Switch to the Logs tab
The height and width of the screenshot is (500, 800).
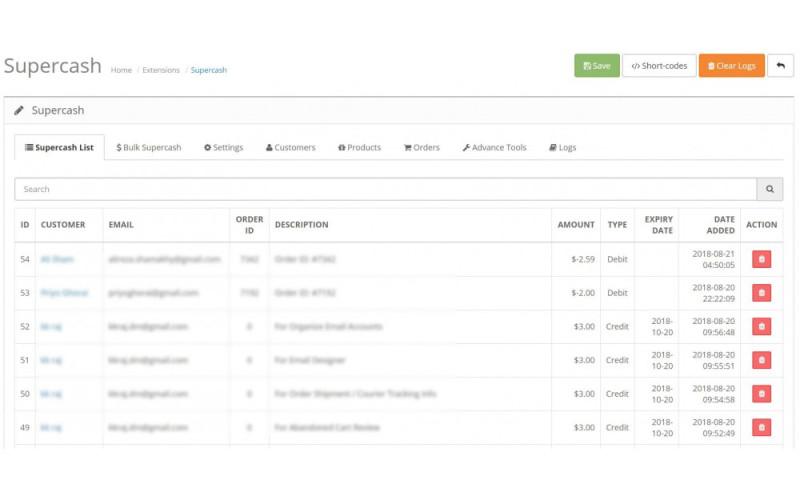pos(562,147)
